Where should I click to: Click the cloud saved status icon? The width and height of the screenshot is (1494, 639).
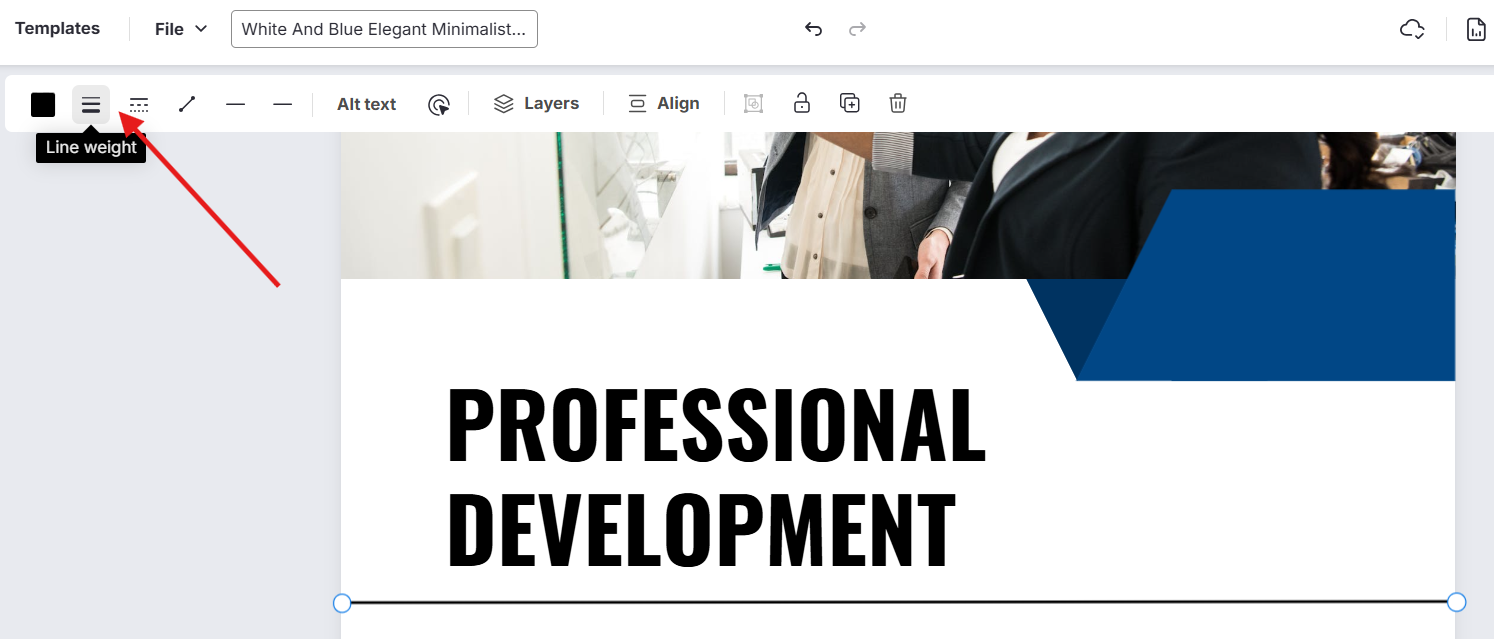(1411, 29)
